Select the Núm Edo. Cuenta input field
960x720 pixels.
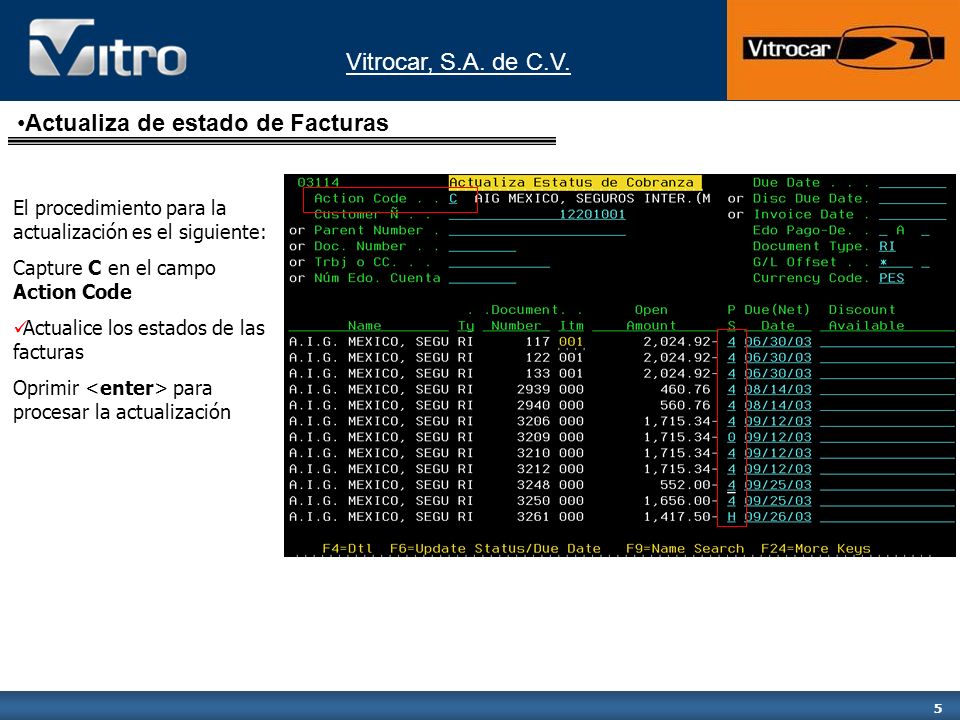click(482, 279)
